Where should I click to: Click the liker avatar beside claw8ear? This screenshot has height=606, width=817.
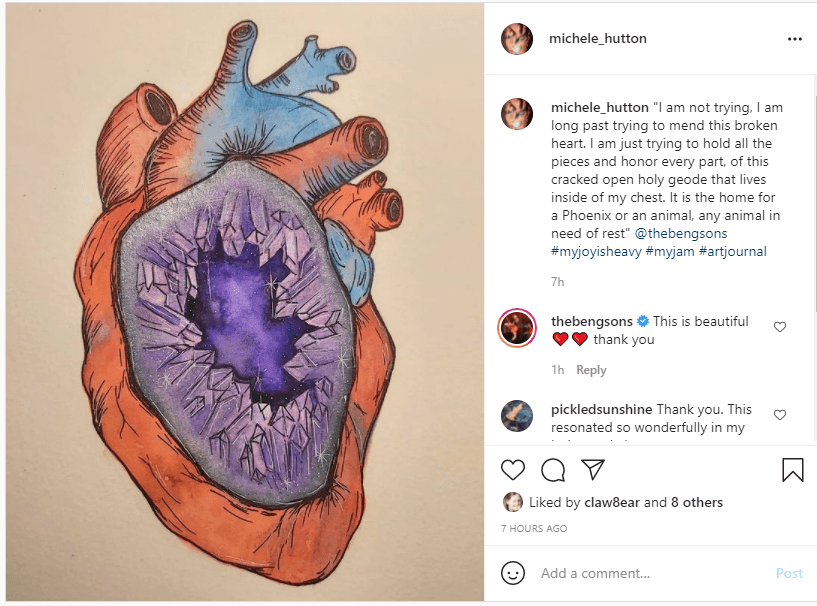coord(513,502)
